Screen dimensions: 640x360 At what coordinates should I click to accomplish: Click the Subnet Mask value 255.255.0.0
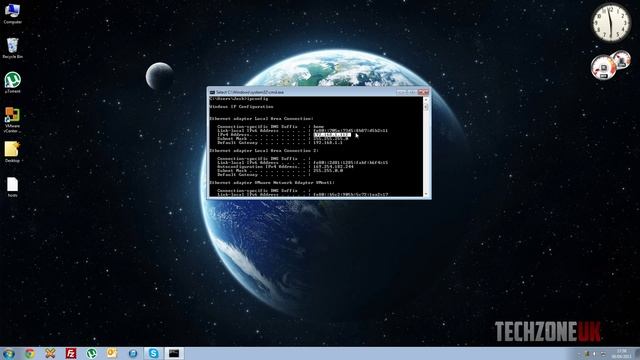[x=328, y=171]
